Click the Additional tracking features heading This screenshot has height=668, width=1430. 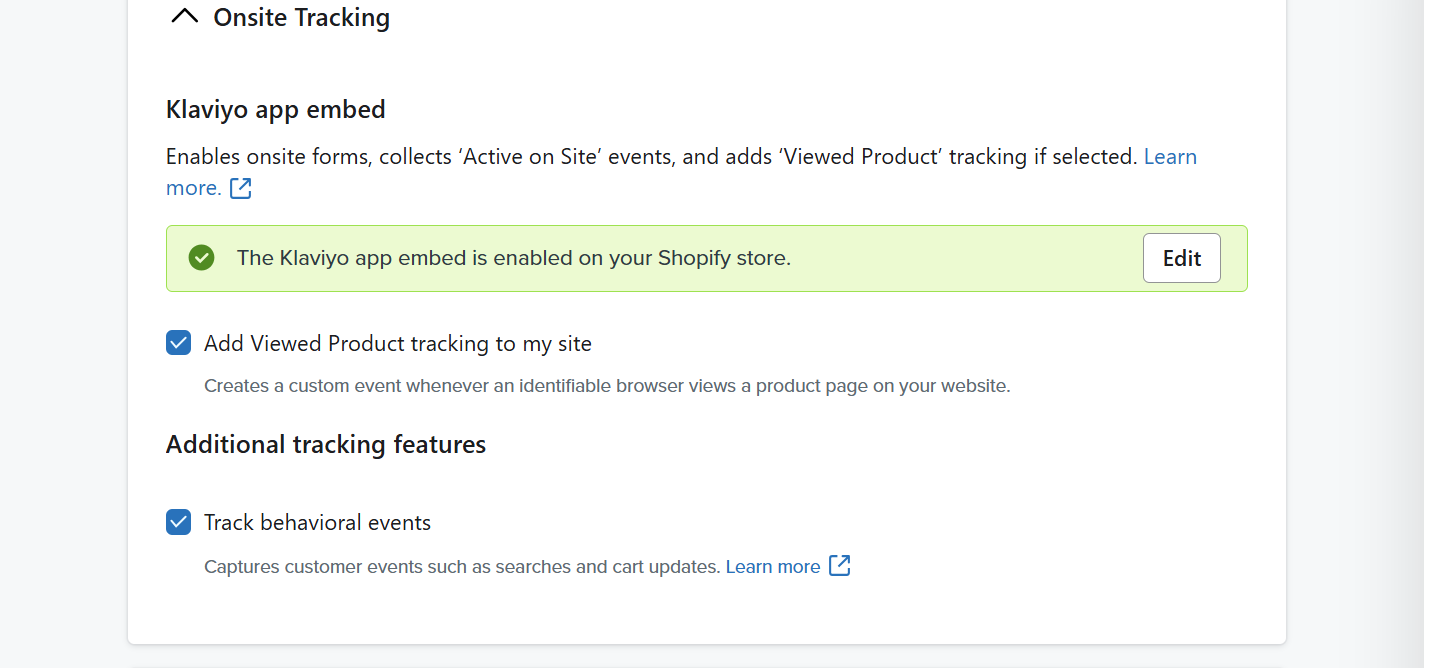[x=326, y=444]
